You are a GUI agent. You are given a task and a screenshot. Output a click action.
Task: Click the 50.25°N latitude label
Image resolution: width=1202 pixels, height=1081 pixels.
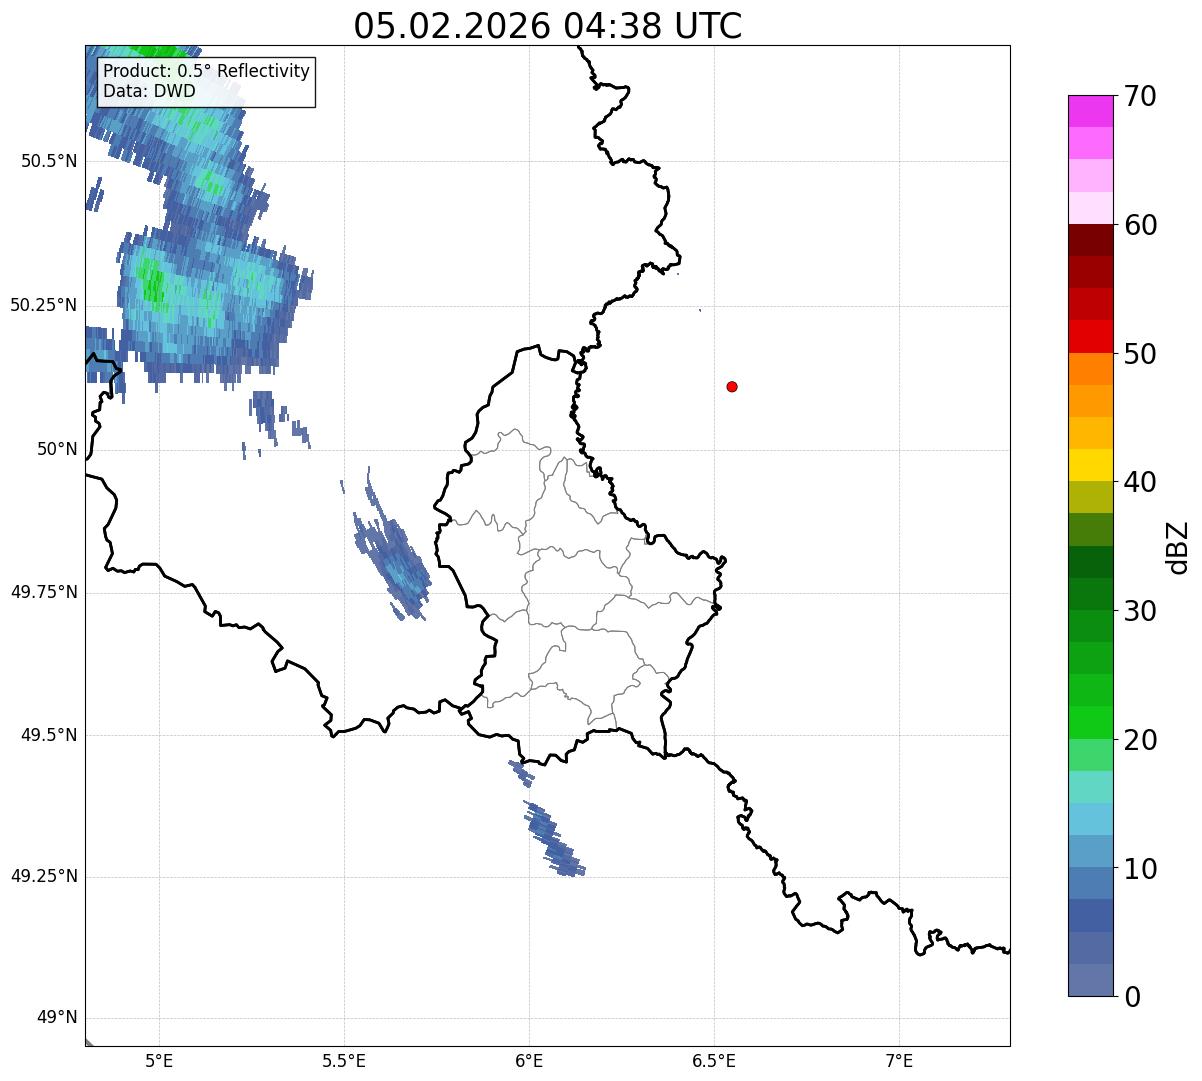click(x=44, y=305)
